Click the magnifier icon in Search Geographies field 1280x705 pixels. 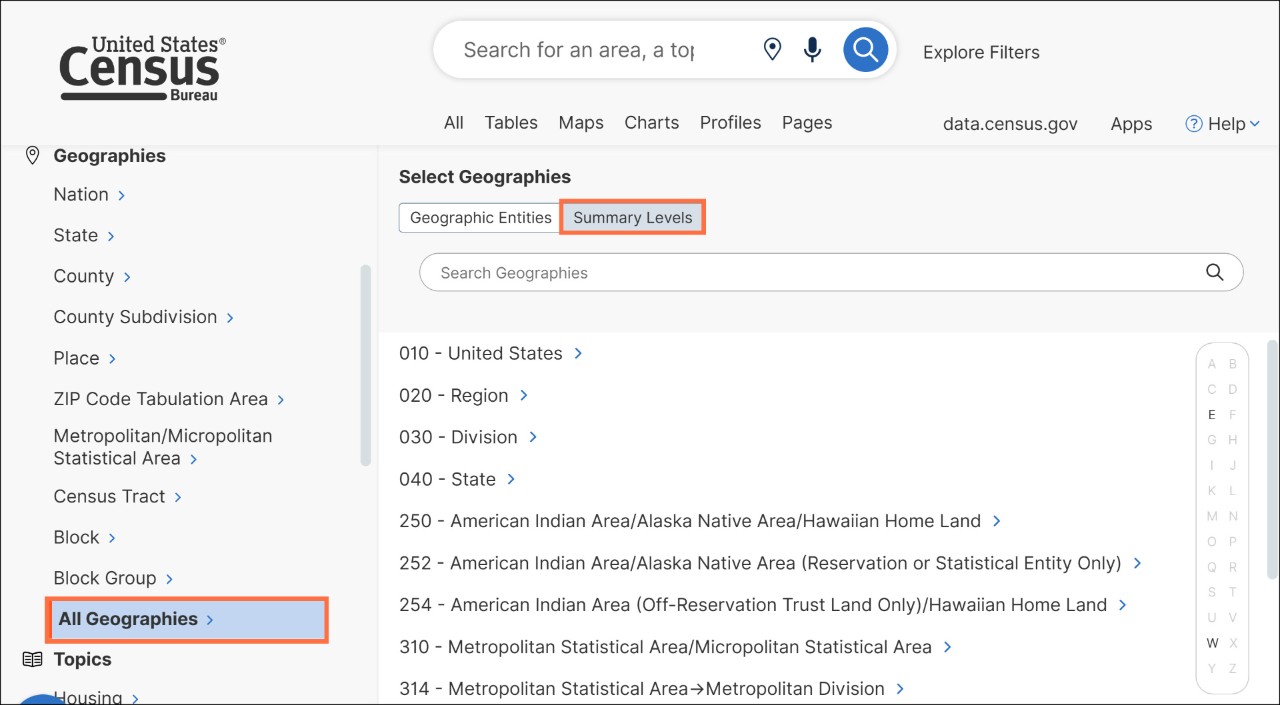[1214, 271]
